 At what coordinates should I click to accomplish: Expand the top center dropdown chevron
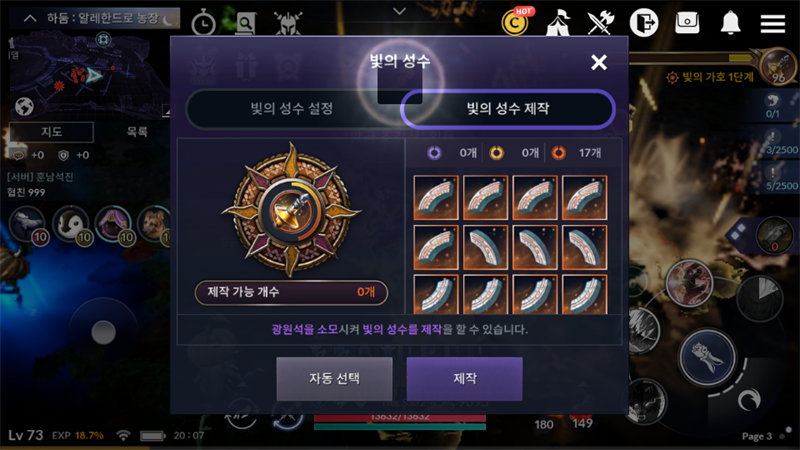(399, 11)
